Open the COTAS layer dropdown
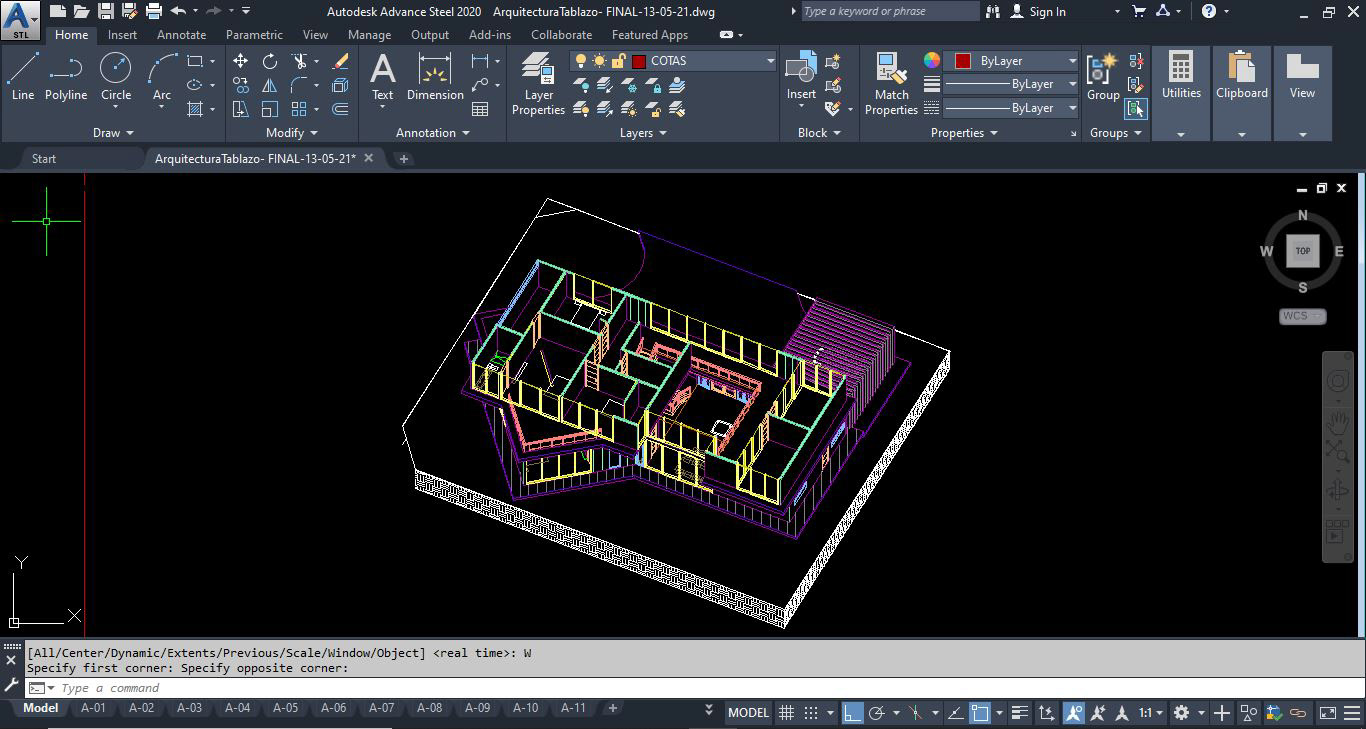Viewport: 1366px width, 729px height. (x=770, y=61)
